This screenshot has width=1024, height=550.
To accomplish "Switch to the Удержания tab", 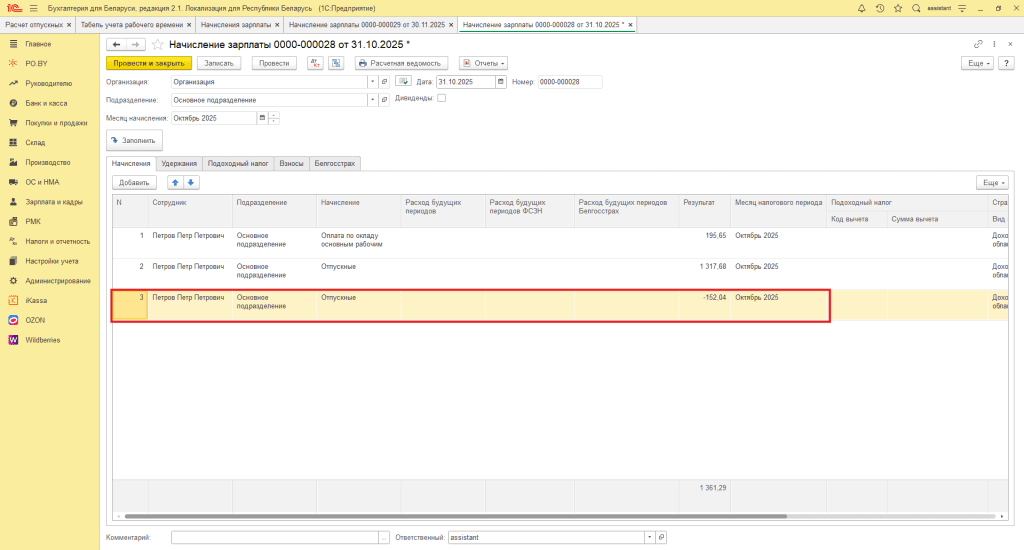I will [179, 163].
